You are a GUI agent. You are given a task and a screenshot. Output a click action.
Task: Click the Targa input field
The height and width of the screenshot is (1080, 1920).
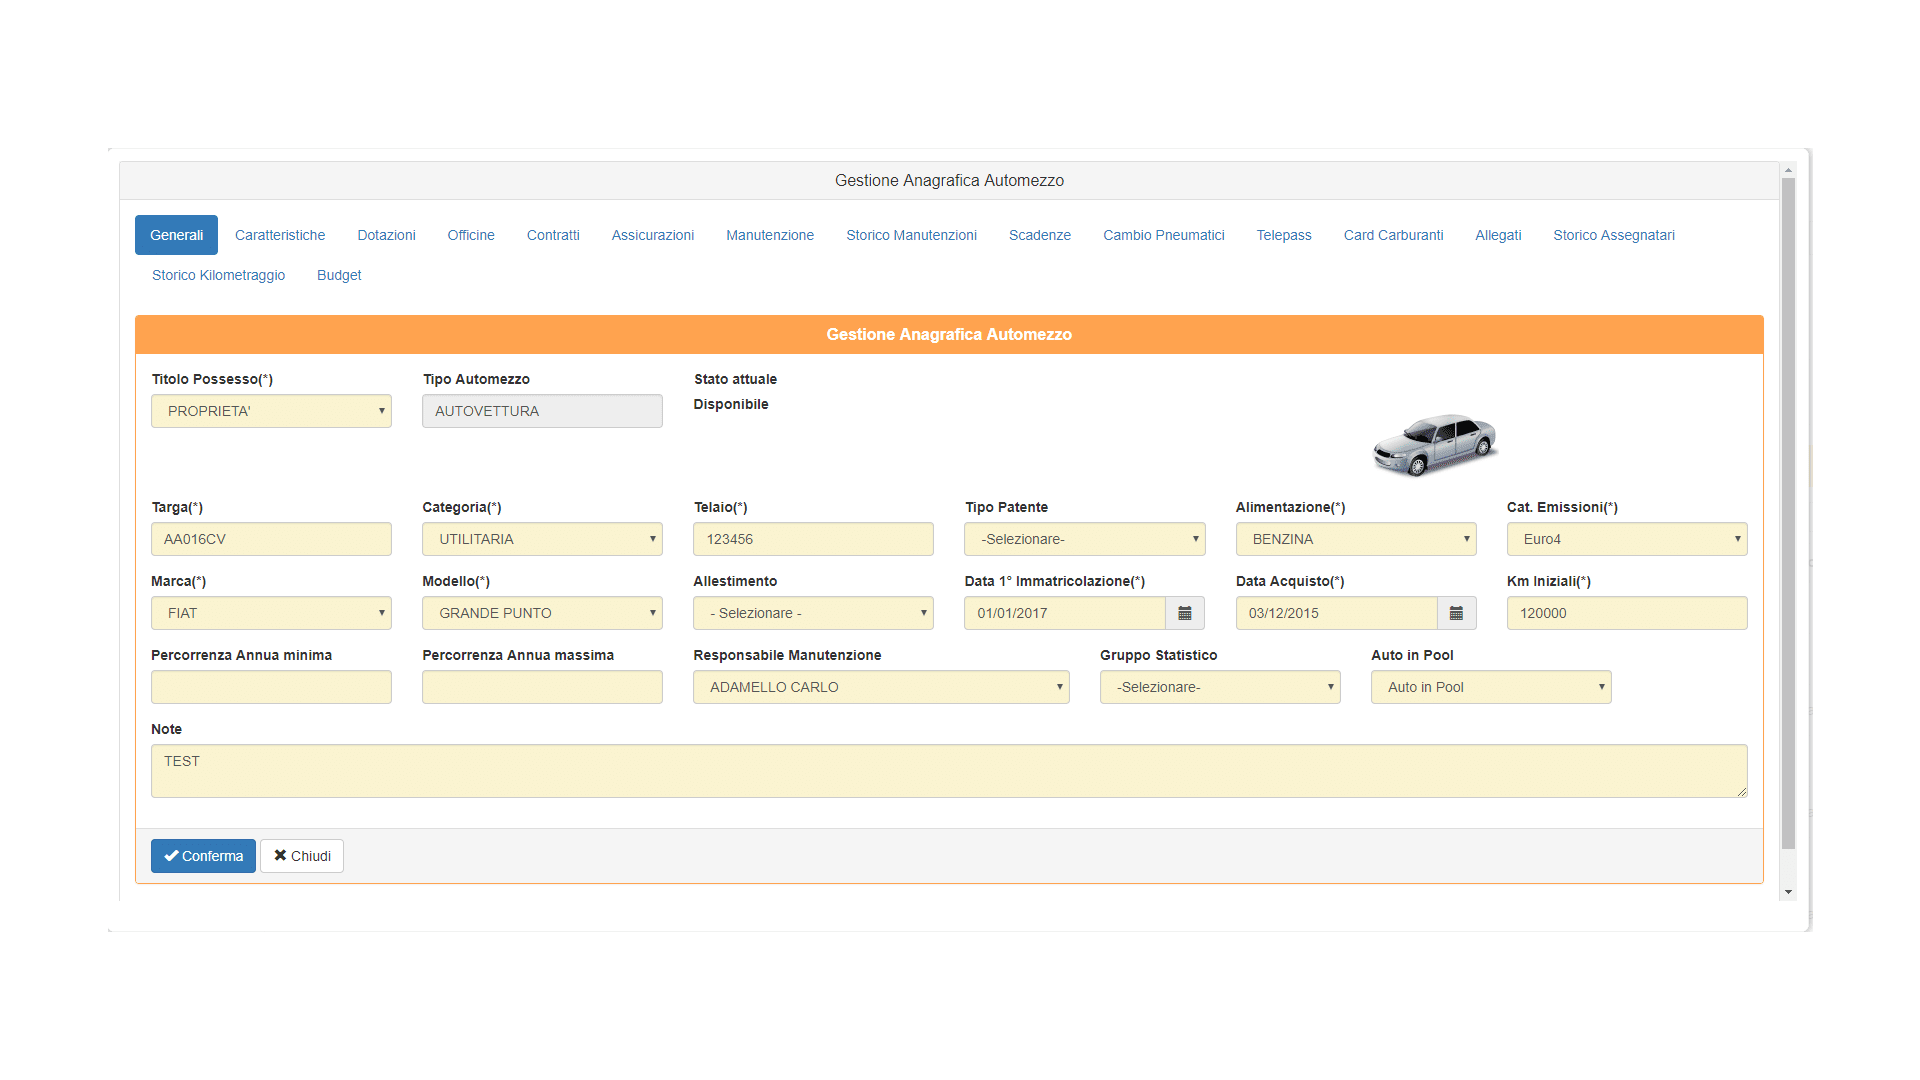click(271, 539)
